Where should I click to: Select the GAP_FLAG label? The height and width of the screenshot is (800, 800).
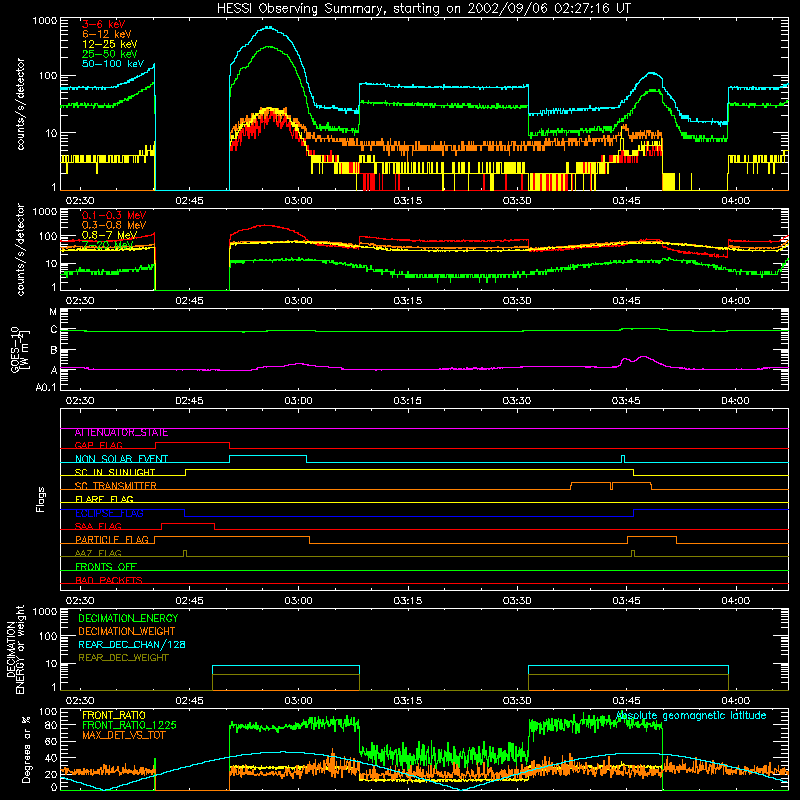tap(98, 445)
